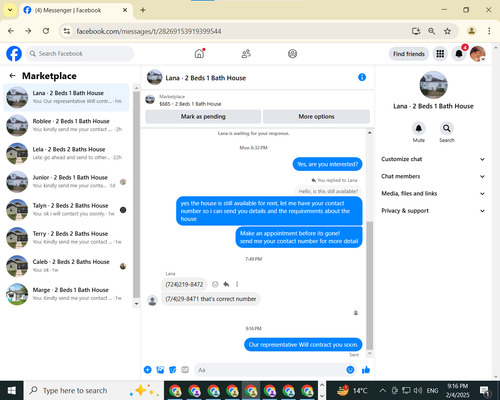Open the Home feed icon

click(x=199, y=53)
